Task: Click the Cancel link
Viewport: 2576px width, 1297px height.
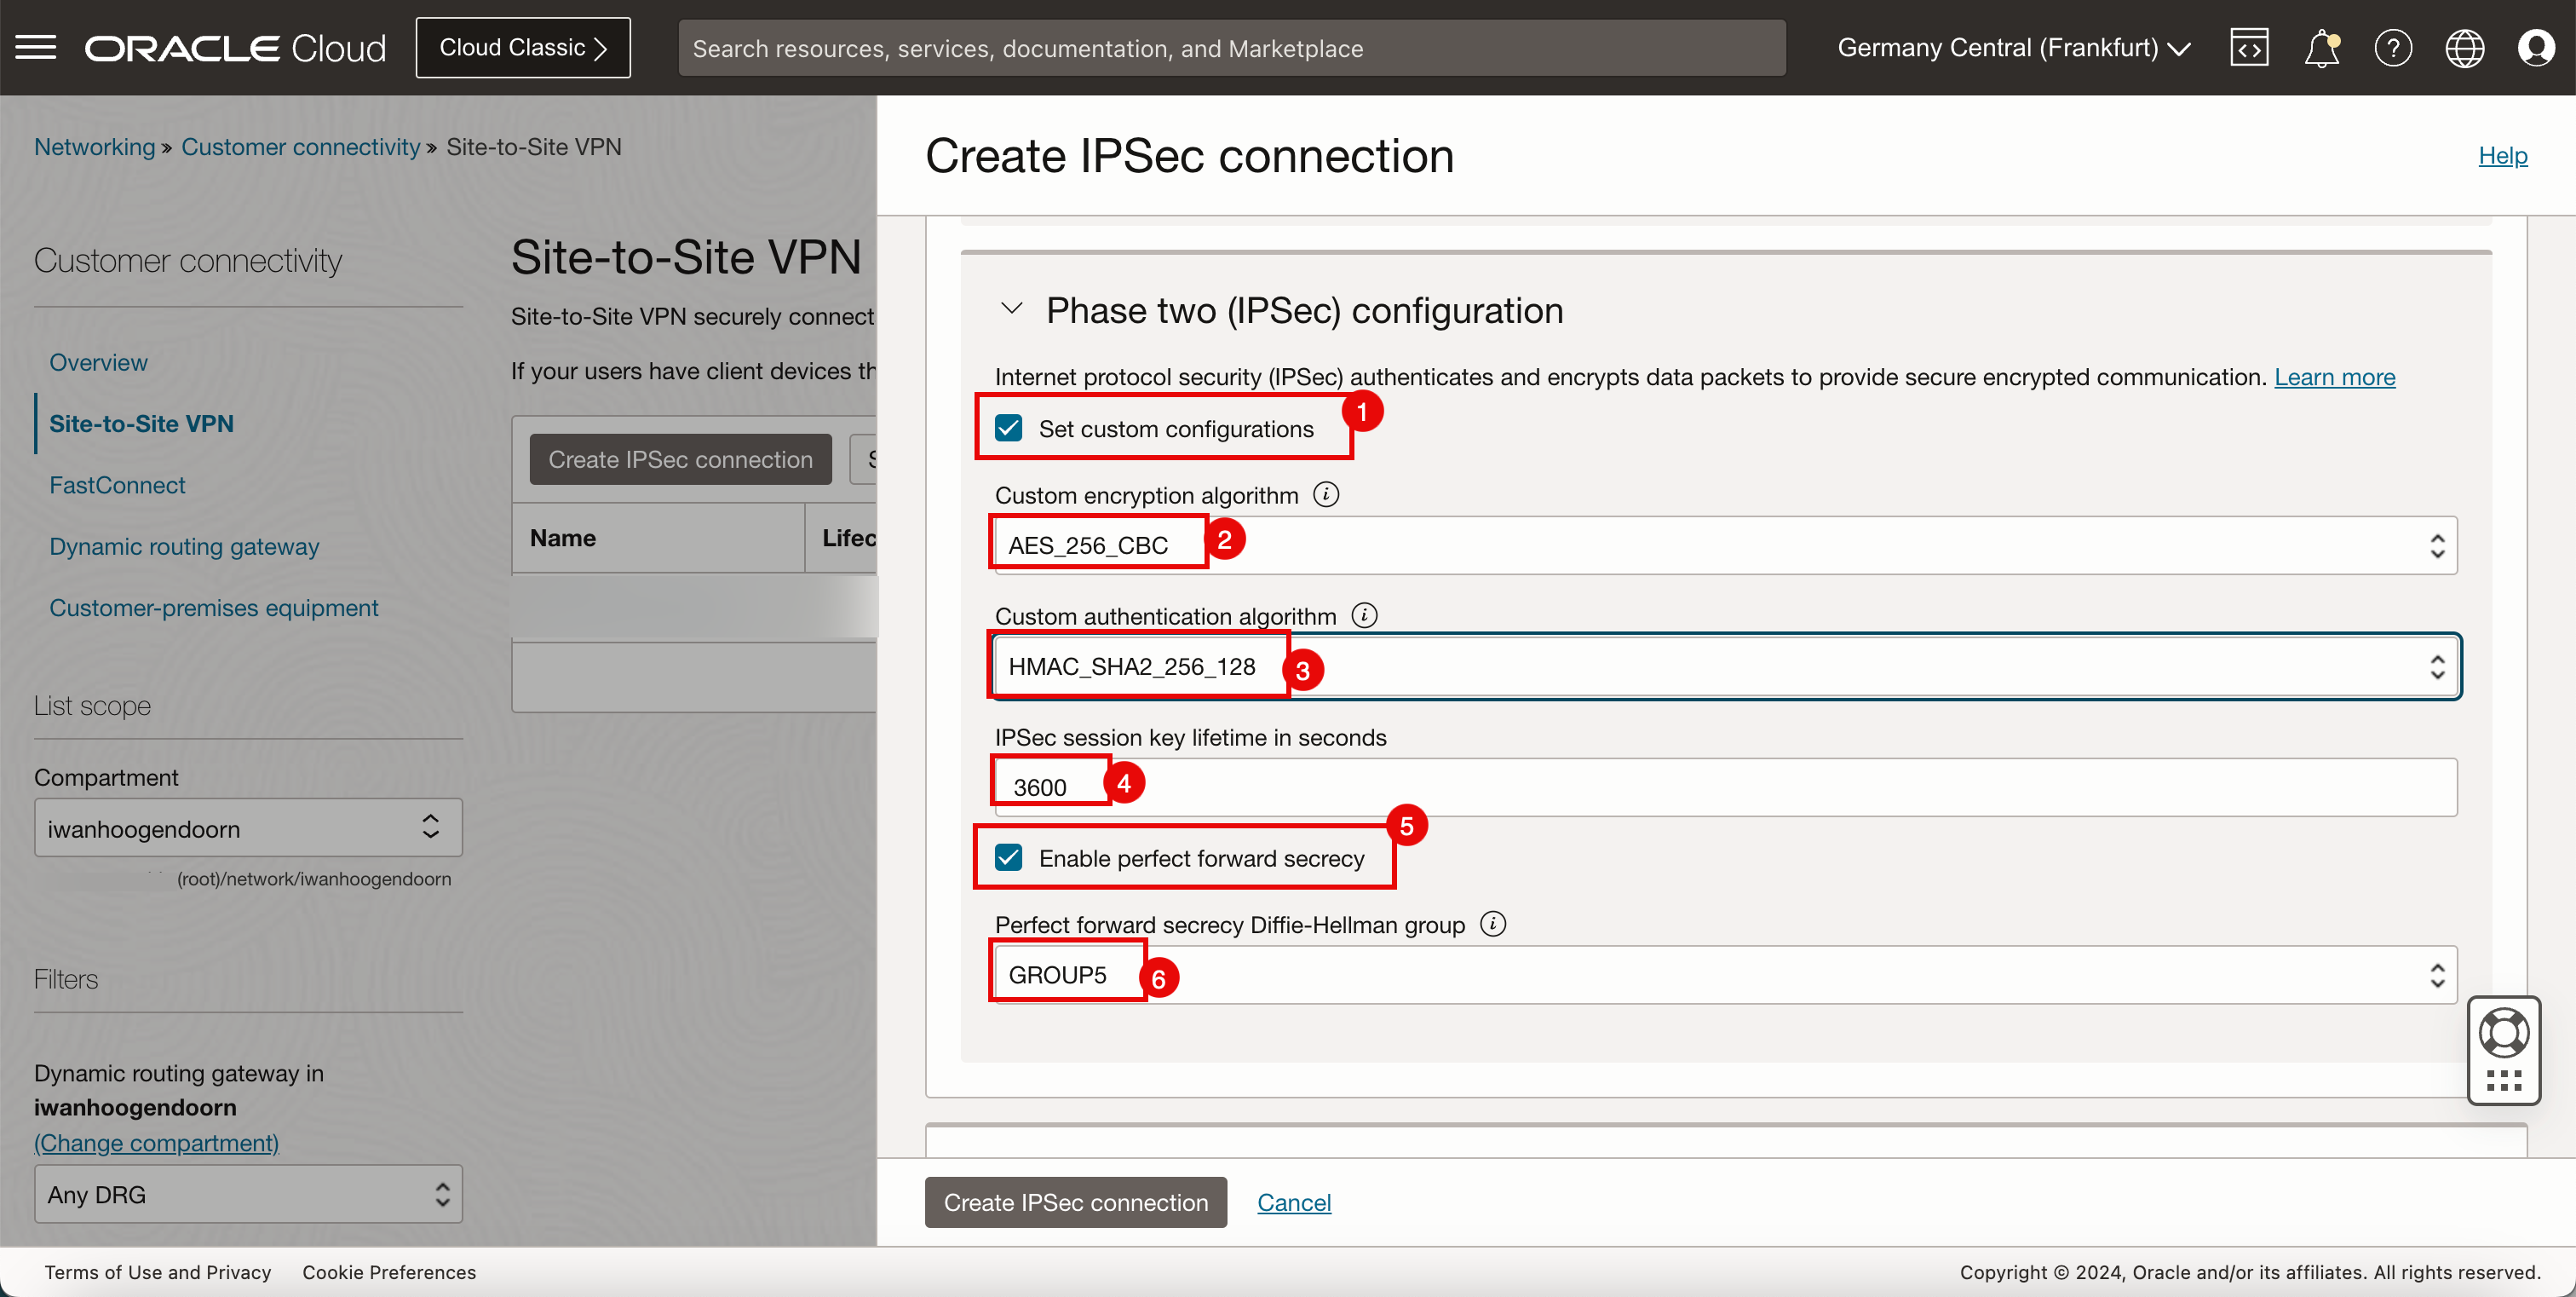Action: click(1293, 1202)
